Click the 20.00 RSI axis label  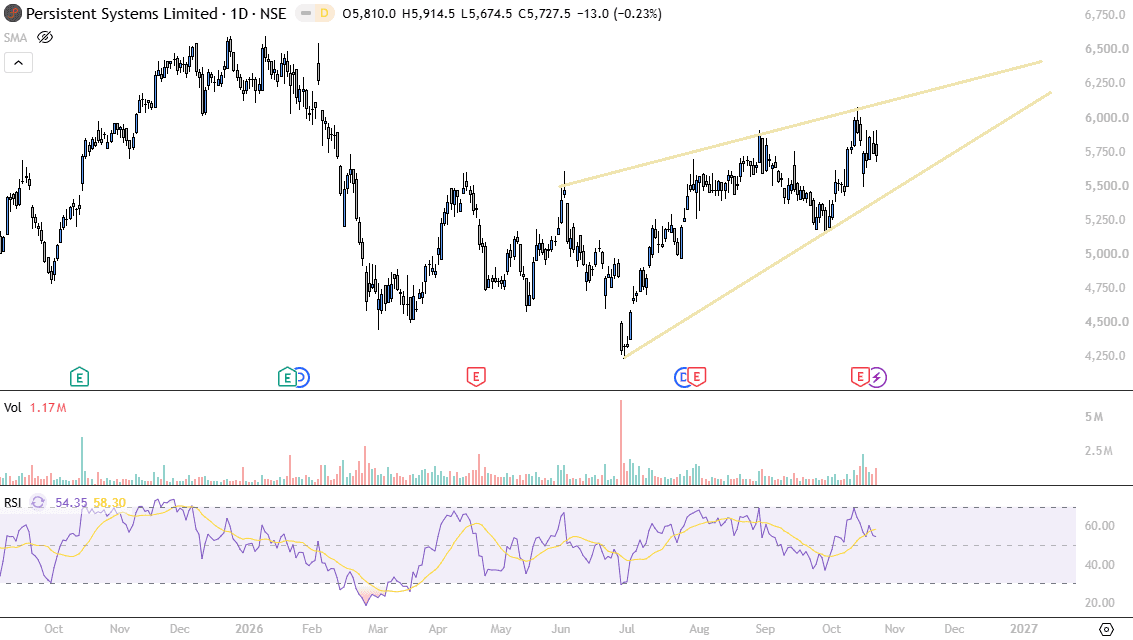click(x=1098, y=603)
